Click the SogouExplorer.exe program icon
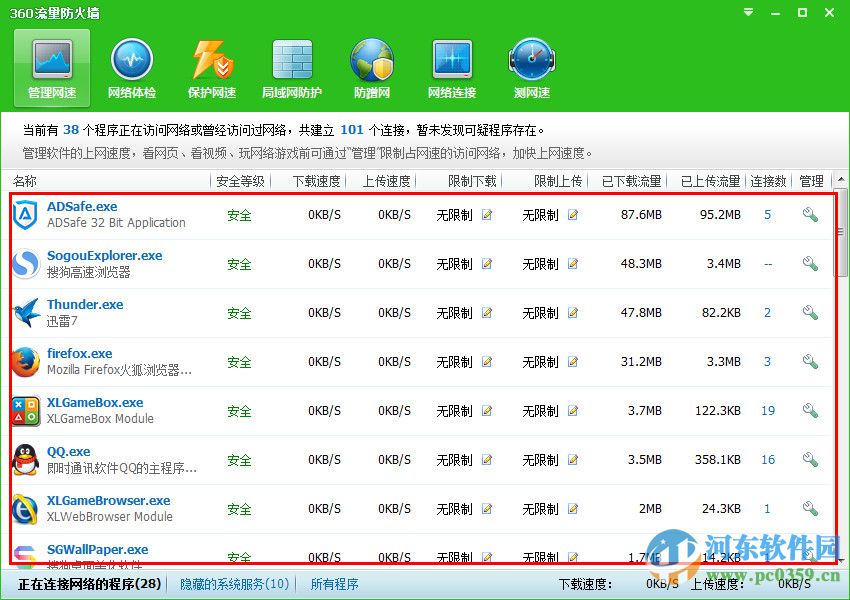The height and width of the screenshot is (600, 850). [25, 263]
